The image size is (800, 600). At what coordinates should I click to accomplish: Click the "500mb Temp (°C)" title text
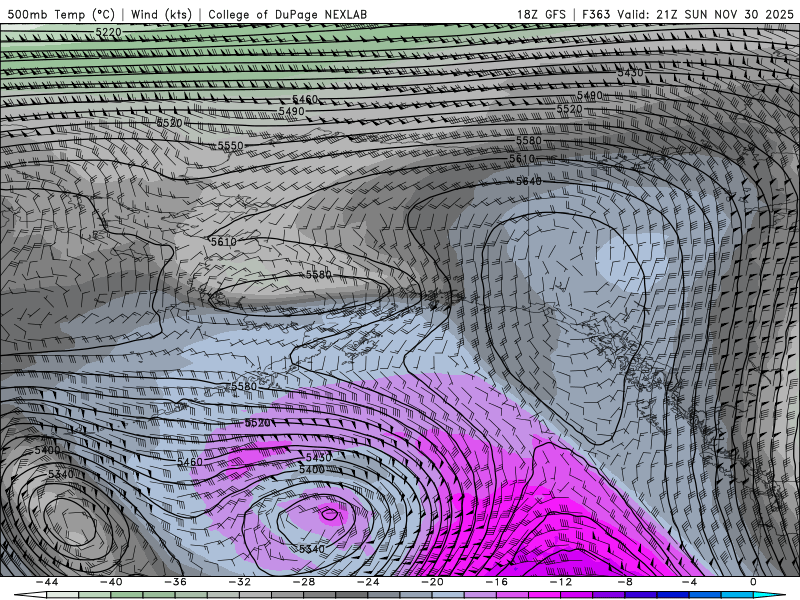point(61,14)
